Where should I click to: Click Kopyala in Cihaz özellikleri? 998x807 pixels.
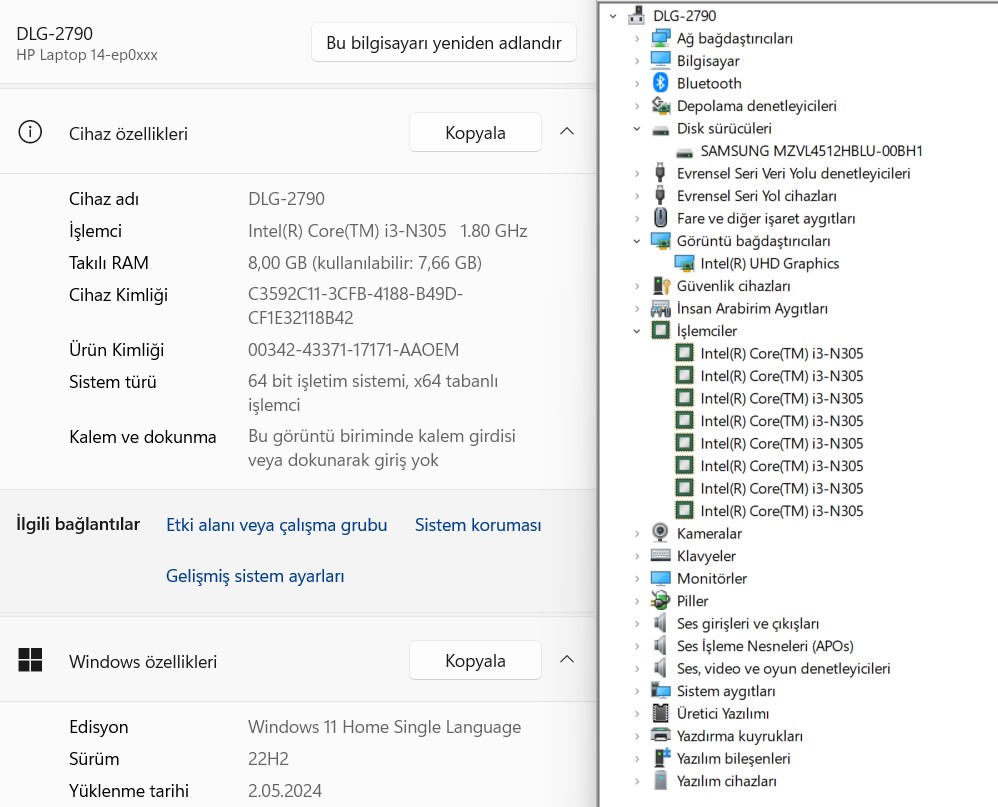tap(475, 132)
